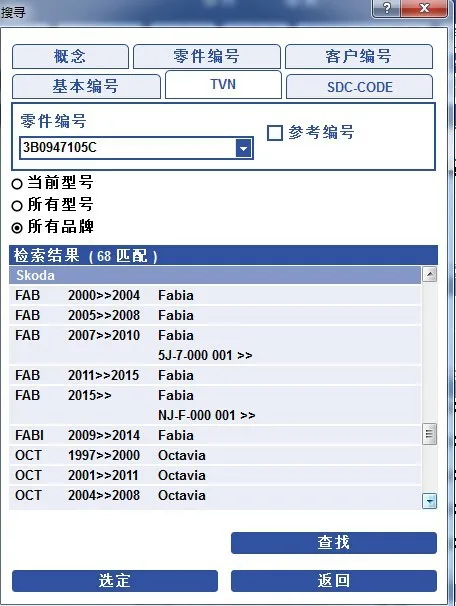Select the 当前型号 radio option
The image size is (456, 606).
(17, 184)
